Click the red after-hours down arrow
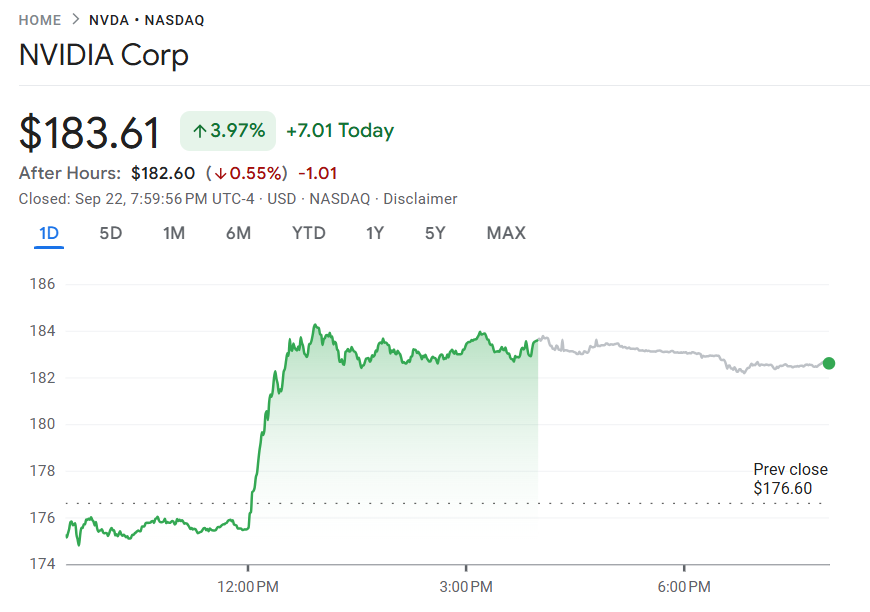 (219, 173)
